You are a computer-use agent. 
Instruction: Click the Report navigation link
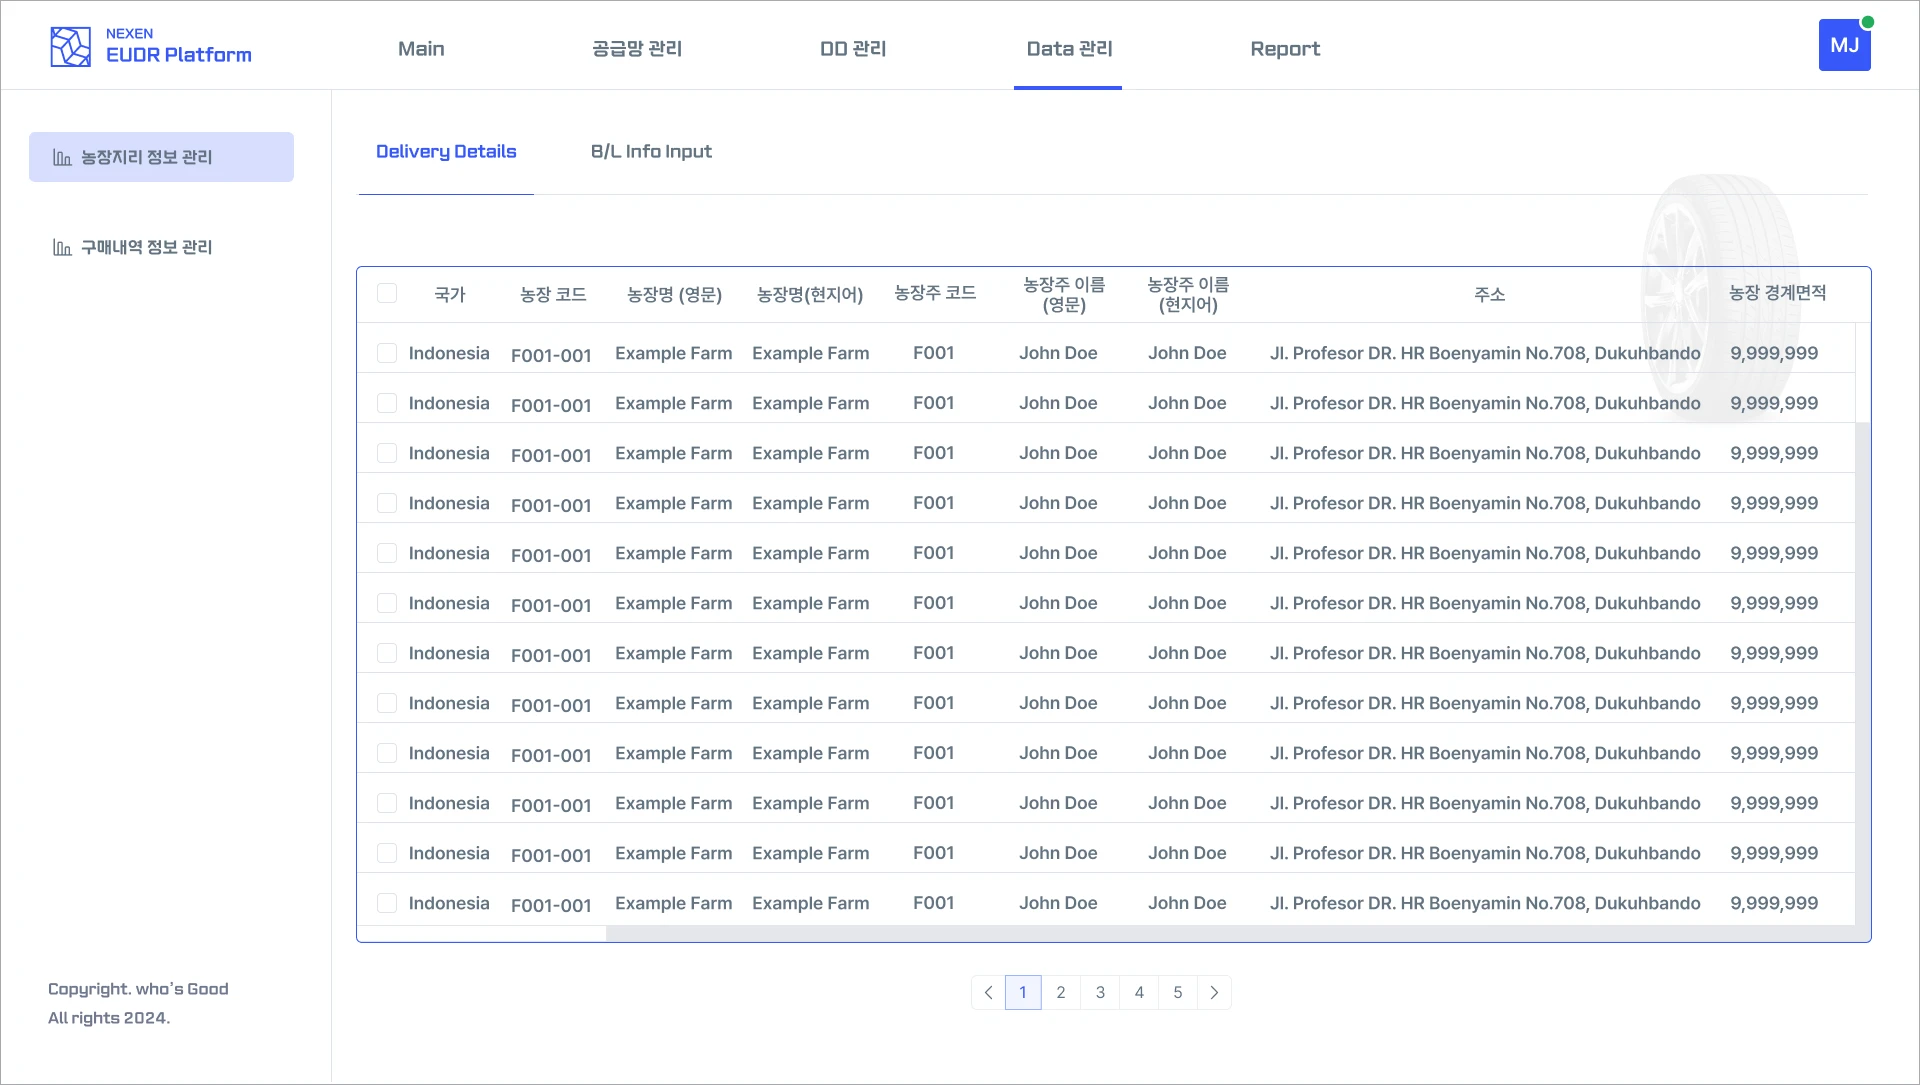[x=1285, y=48]
